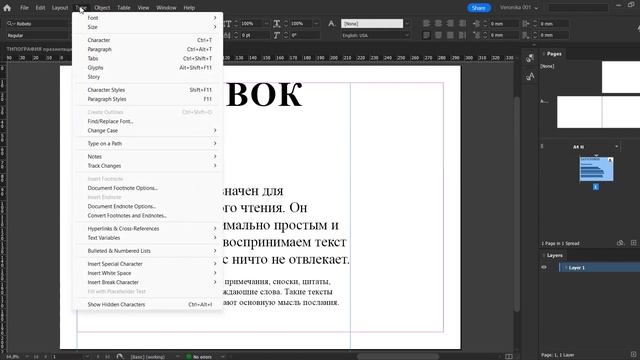Toggle visibility of Layer 1
Viewport: 640px width, 360px height.
click(544, 268)
